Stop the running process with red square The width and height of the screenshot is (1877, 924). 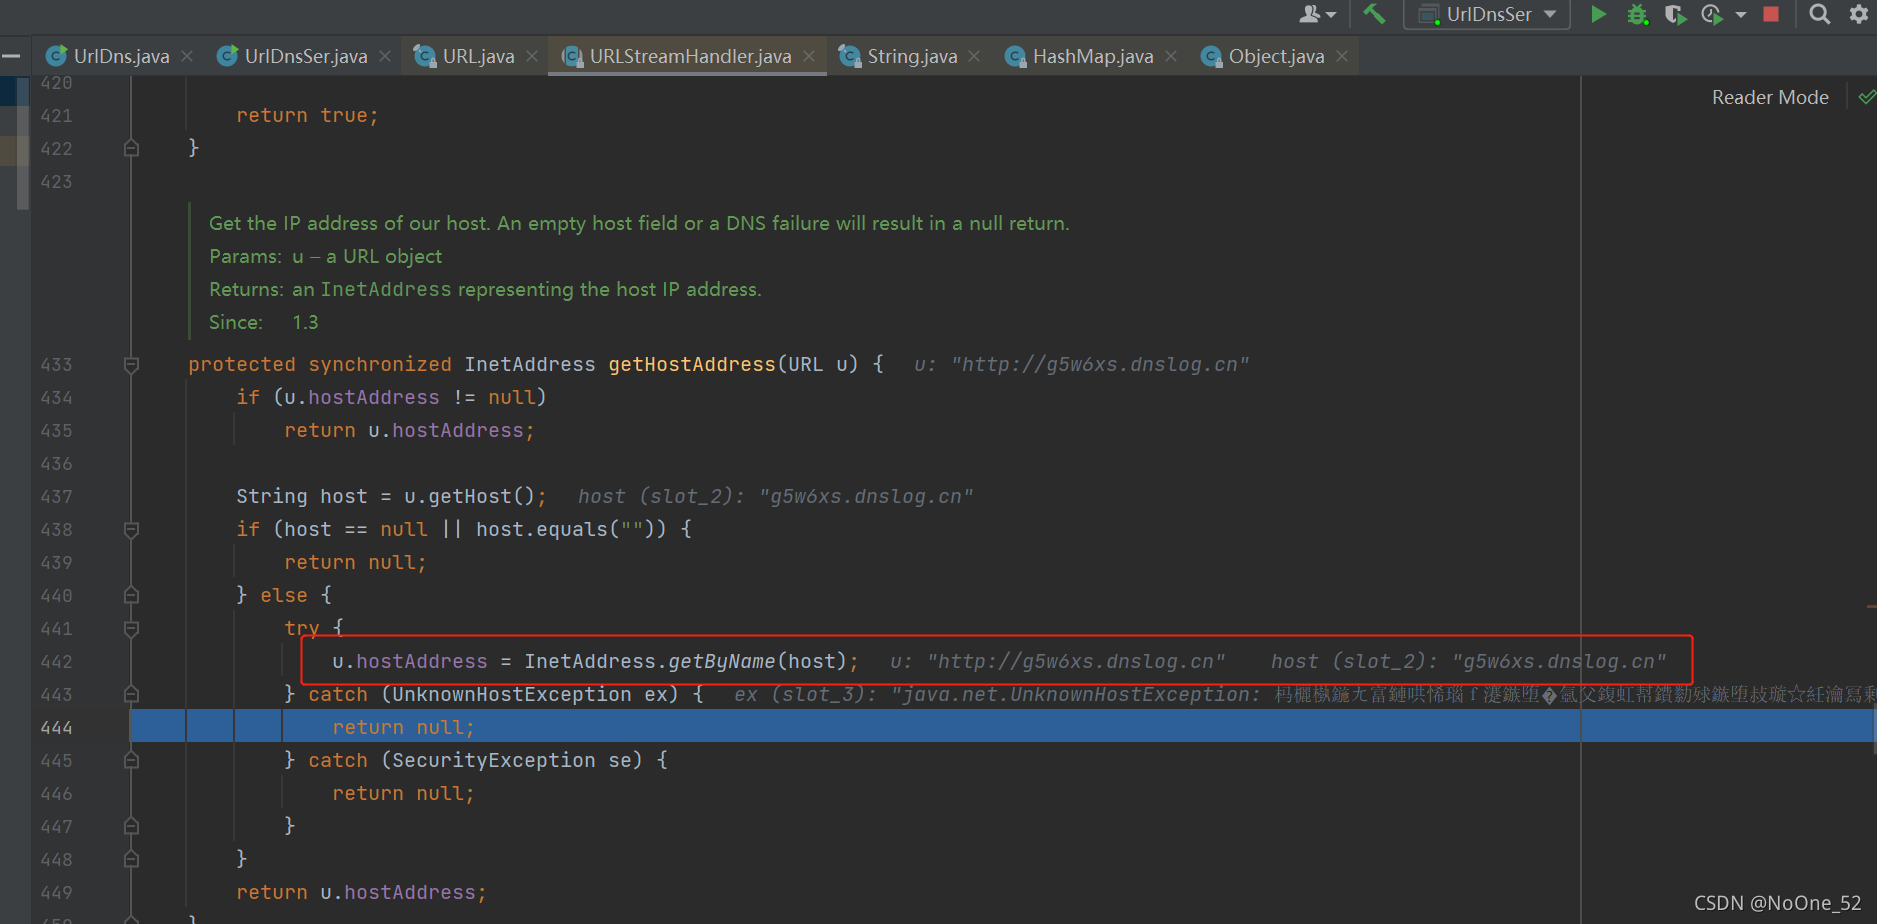pyautogui.click(x=1771, y=14)
